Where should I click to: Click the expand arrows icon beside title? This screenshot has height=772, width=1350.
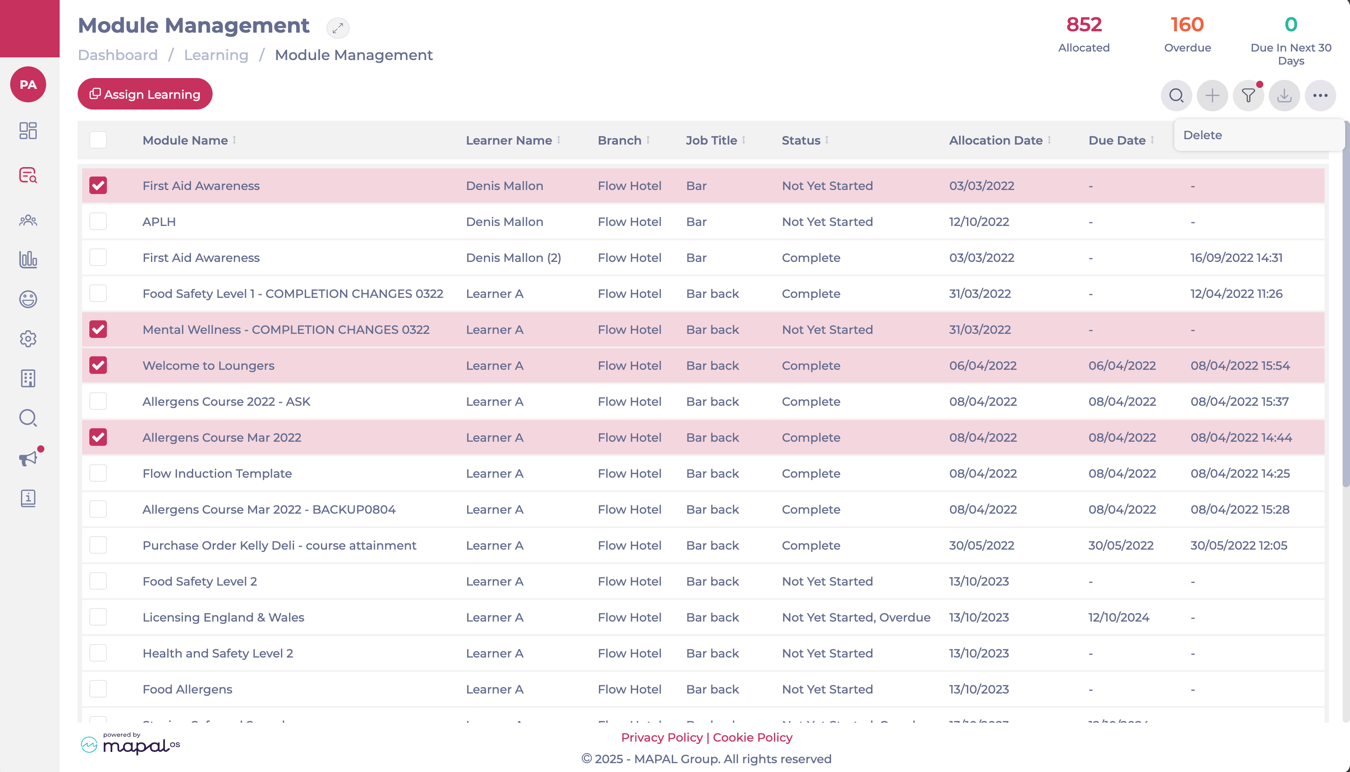338,28
